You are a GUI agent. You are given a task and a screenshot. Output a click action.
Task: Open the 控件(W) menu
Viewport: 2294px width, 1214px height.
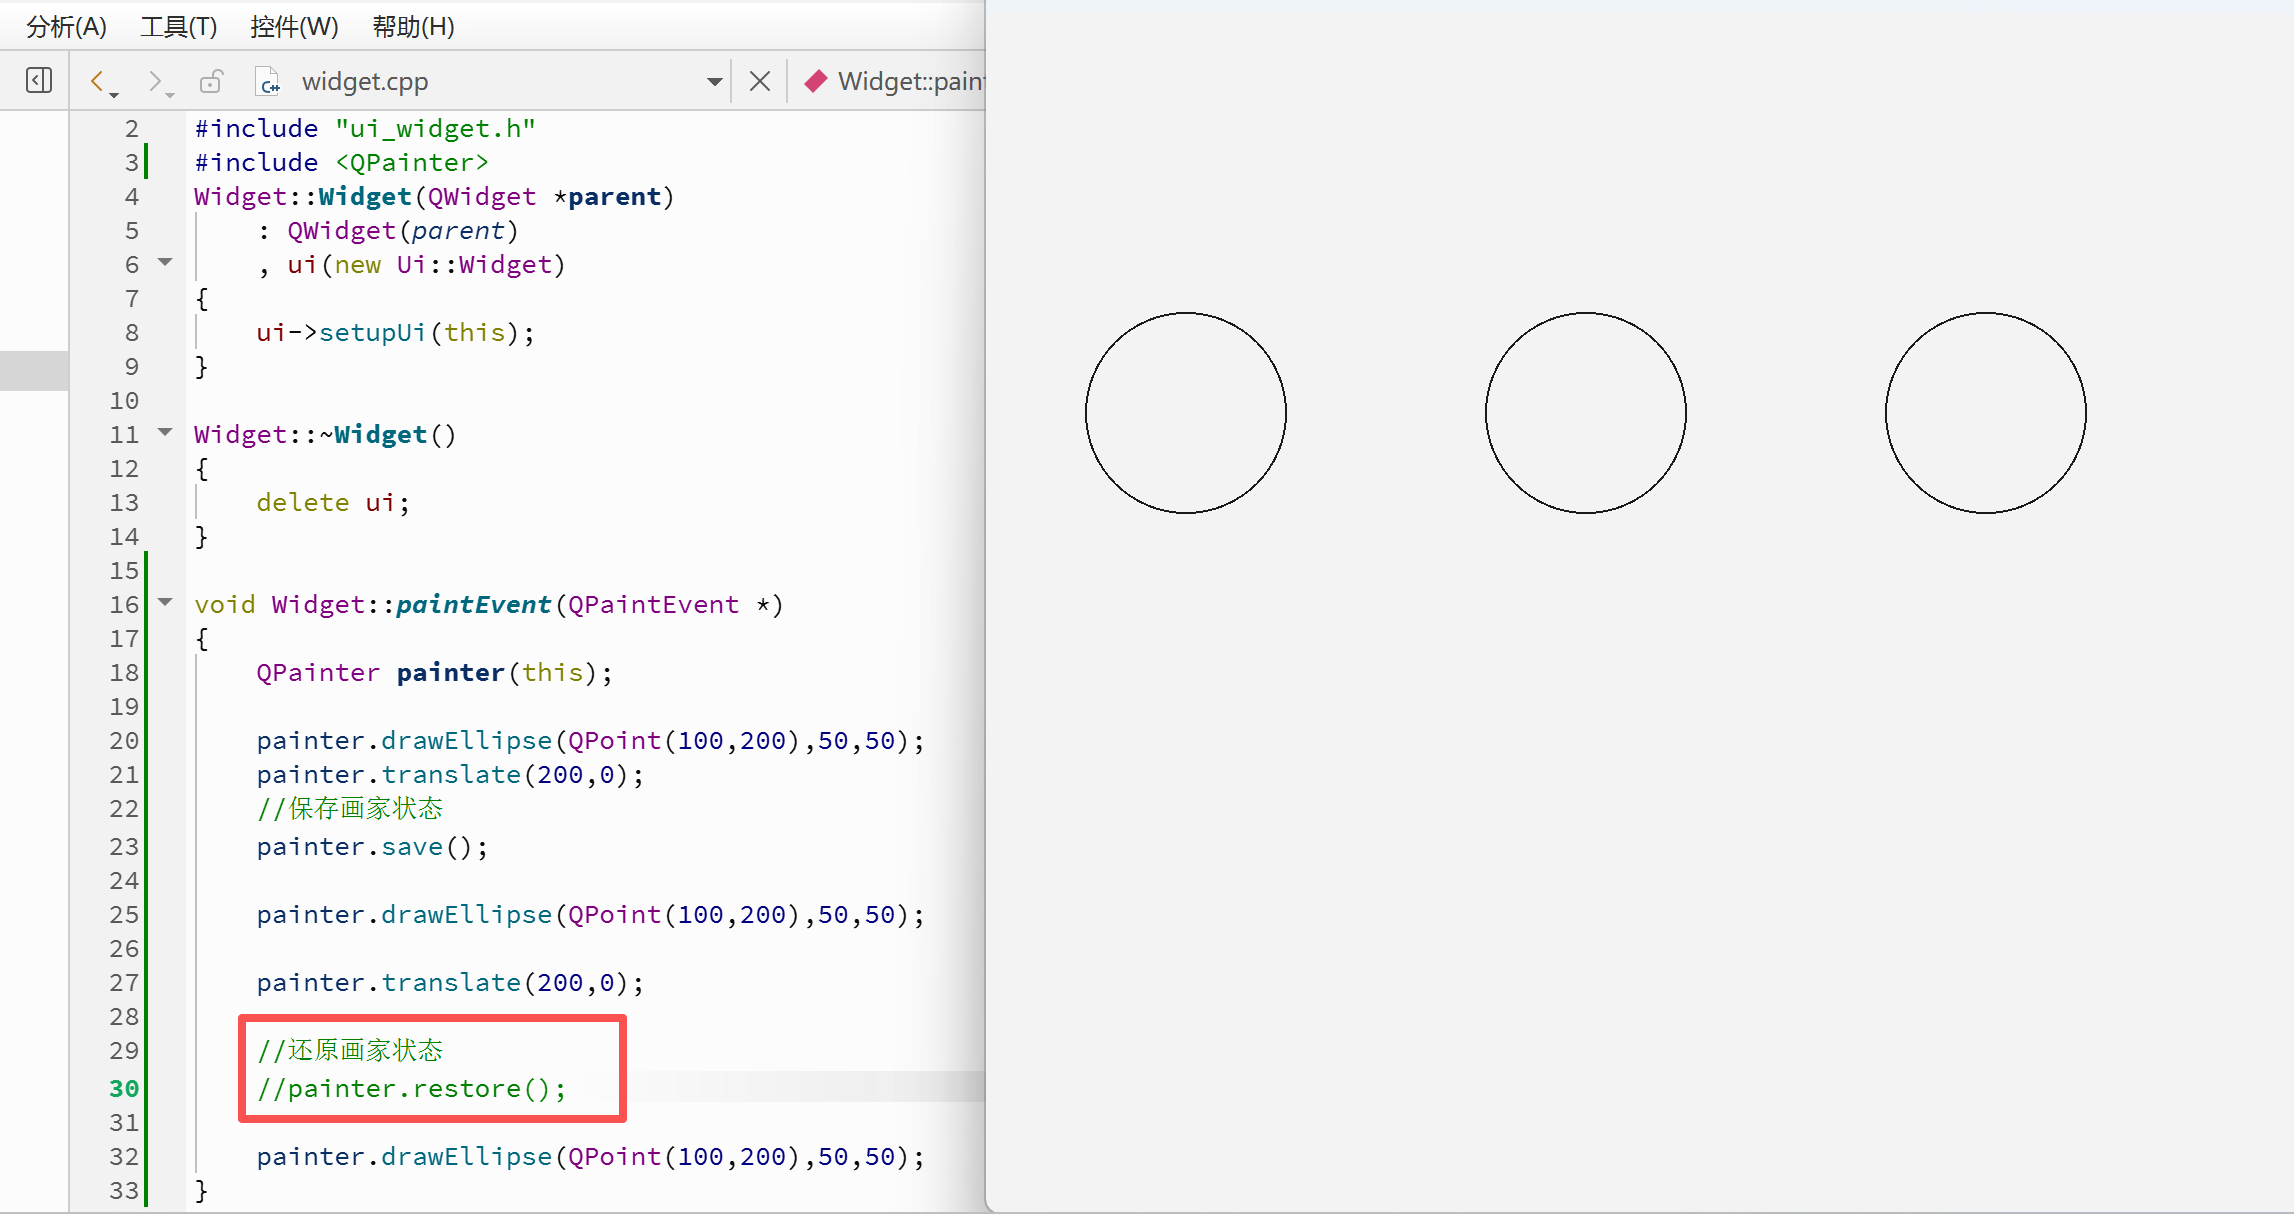(294, 26)
